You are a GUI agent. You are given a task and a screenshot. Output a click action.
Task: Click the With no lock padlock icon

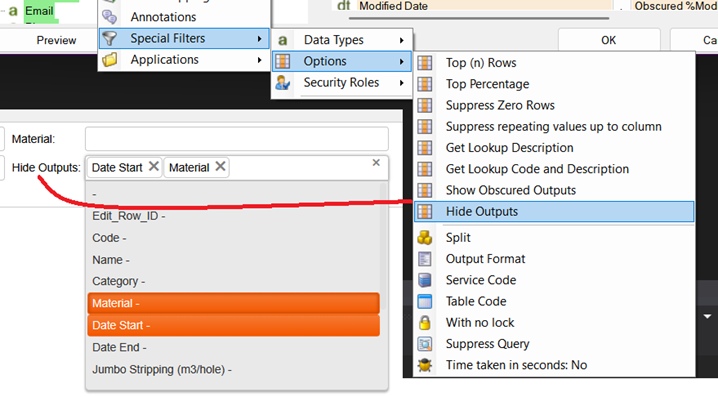[424, 323]
